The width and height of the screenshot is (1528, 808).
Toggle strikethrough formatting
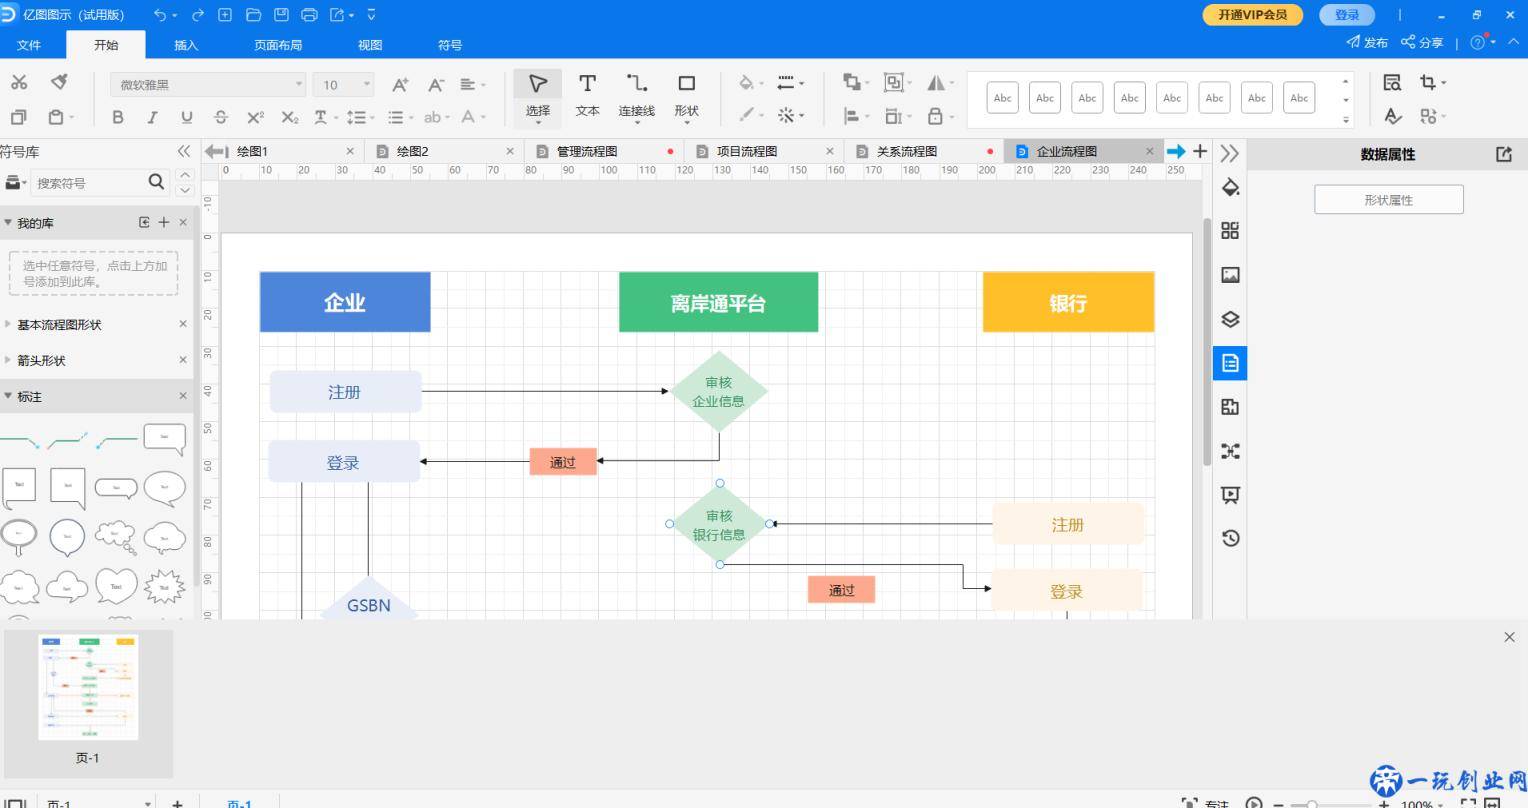pos(221,117)
